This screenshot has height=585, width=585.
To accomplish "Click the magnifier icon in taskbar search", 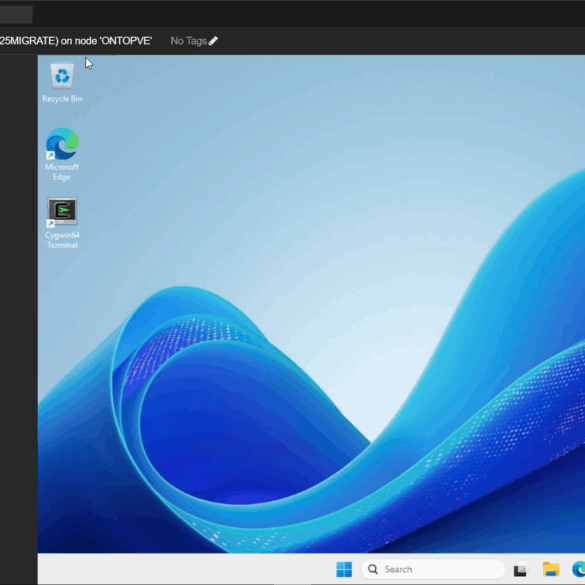I will click(373, 569).
